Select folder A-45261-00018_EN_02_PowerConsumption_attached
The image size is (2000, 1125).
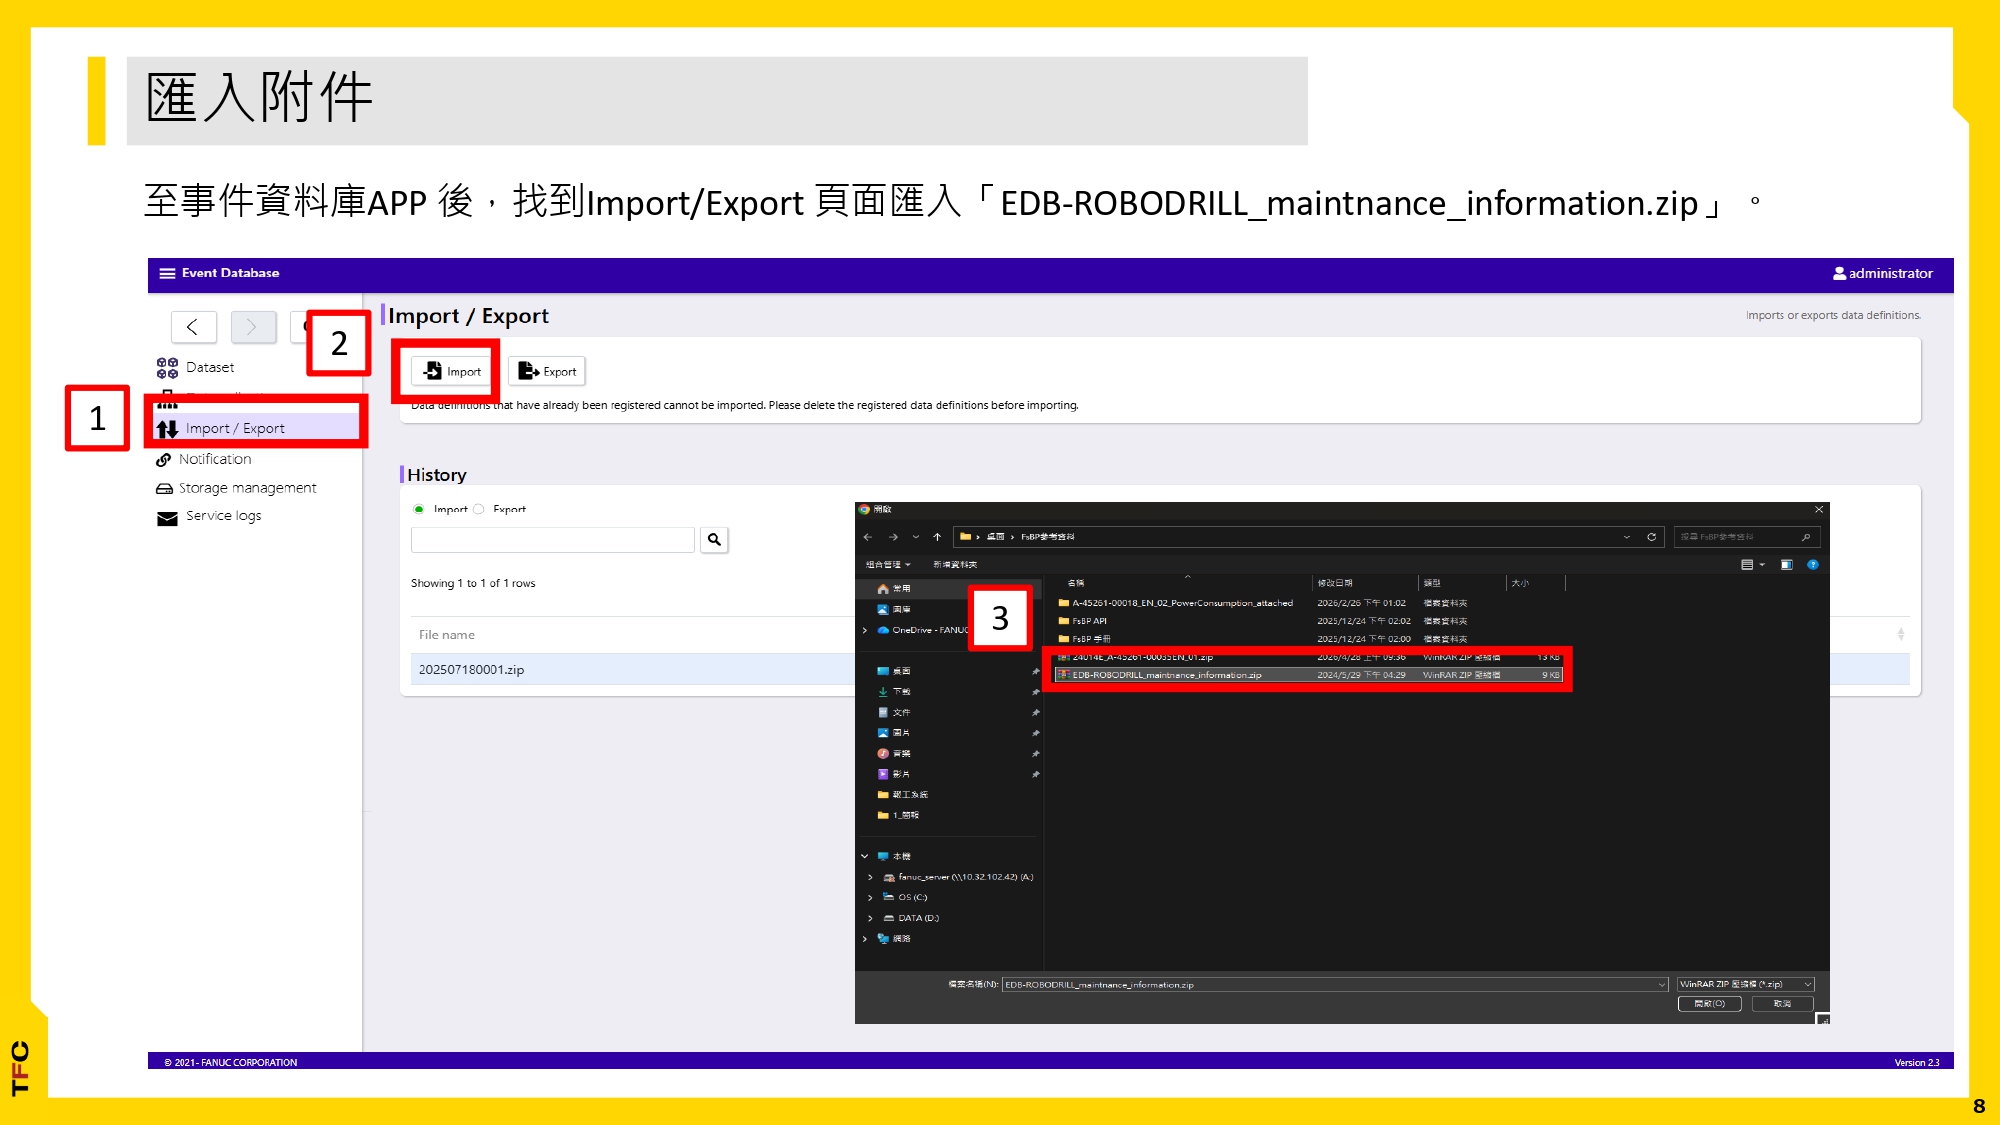[x=1176, y=603]
